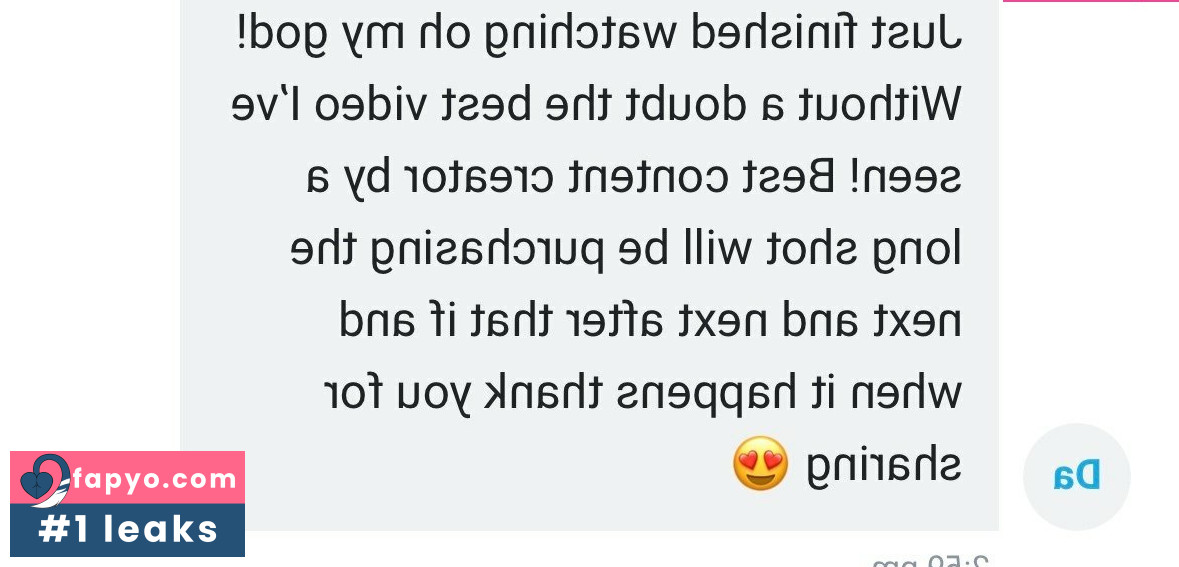Click the line starting "Without a doubt"

coord(596,103)
